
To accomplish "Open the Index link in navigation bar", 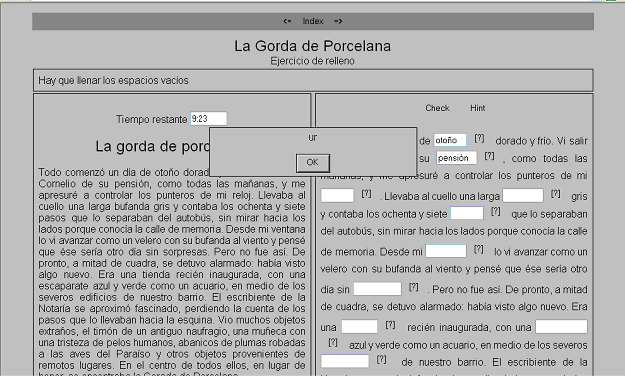I will coord(313,21).
